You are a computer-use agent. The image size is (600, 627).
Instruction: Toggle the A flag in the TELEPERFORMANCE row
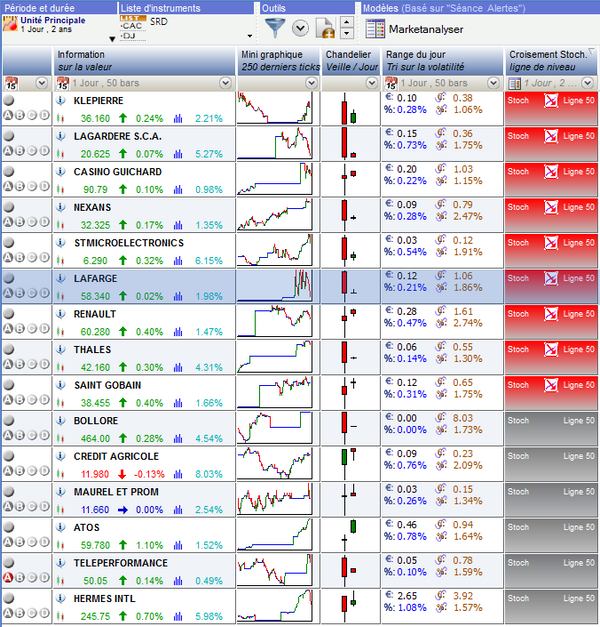tap(8, 577)
